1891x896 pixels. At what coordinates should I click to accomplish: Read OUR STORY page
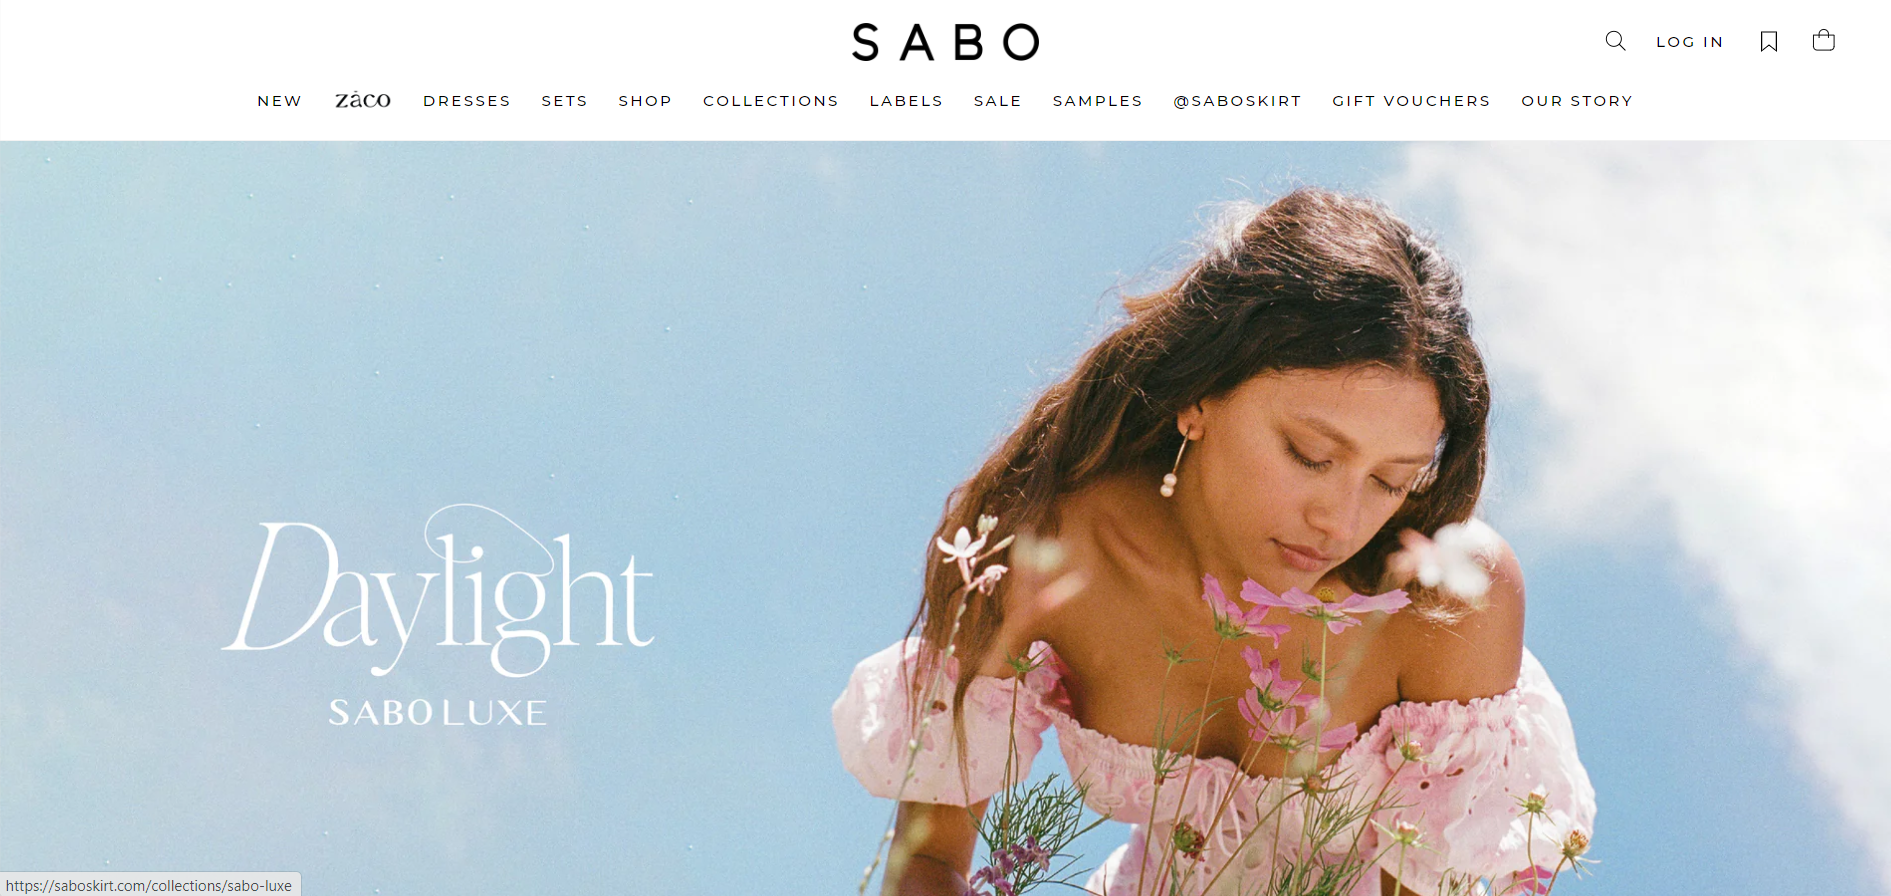coord(1577,101)
